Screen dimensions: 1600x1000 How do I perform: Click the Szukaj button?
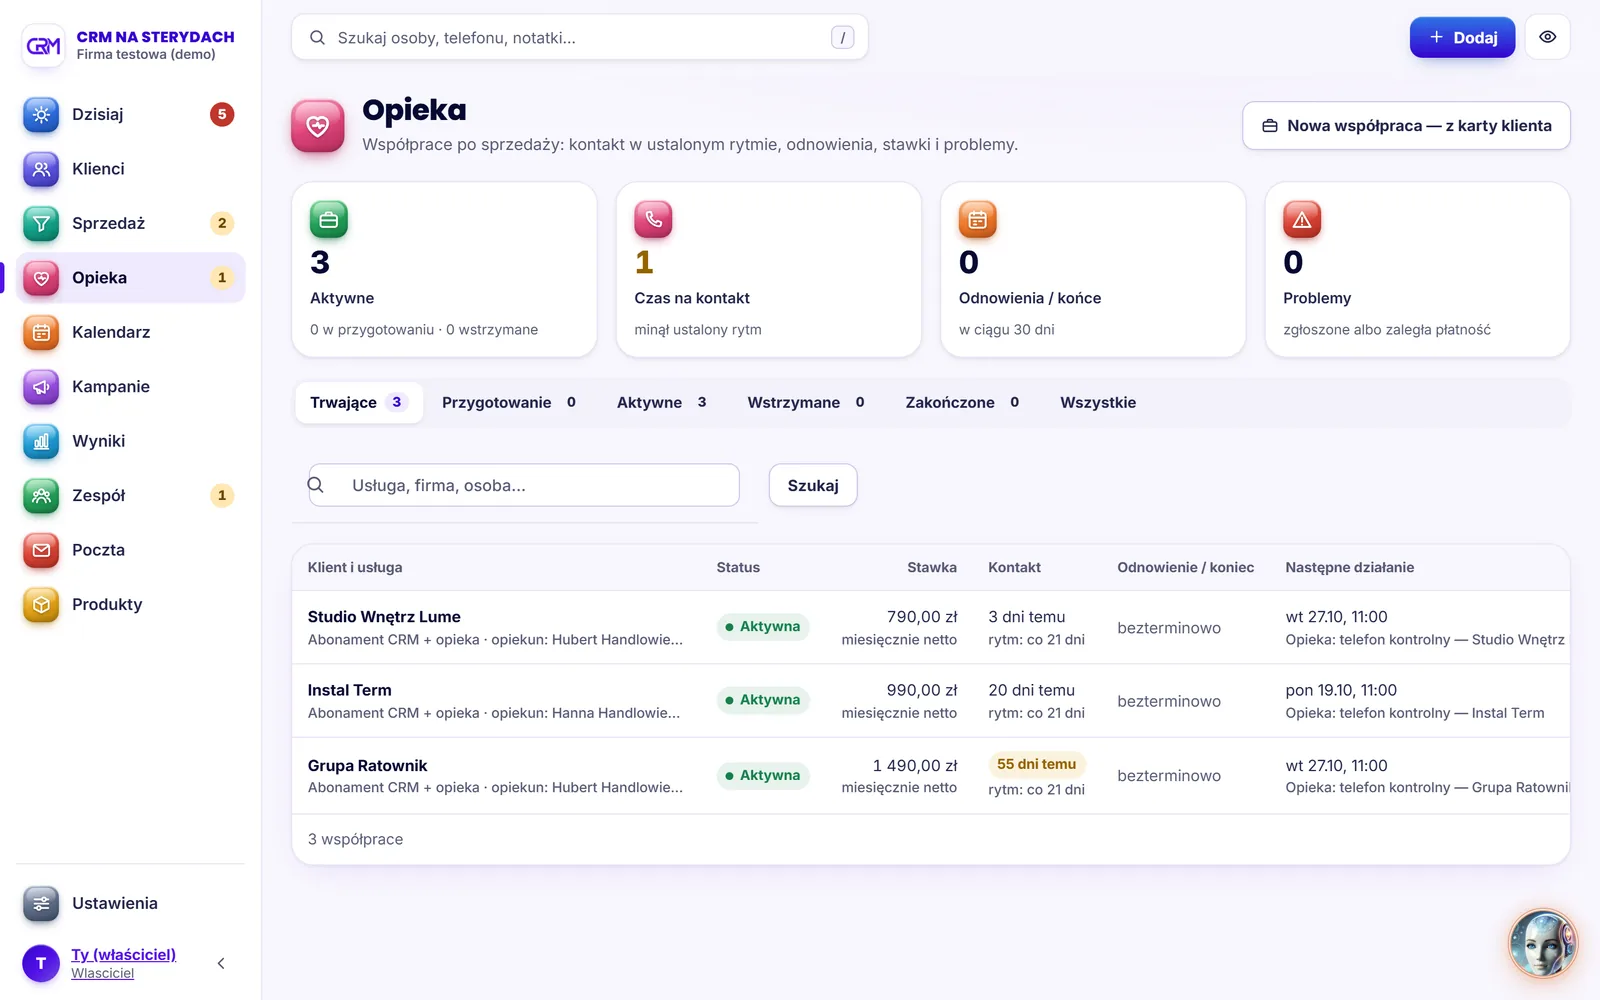tap(813, 485)
